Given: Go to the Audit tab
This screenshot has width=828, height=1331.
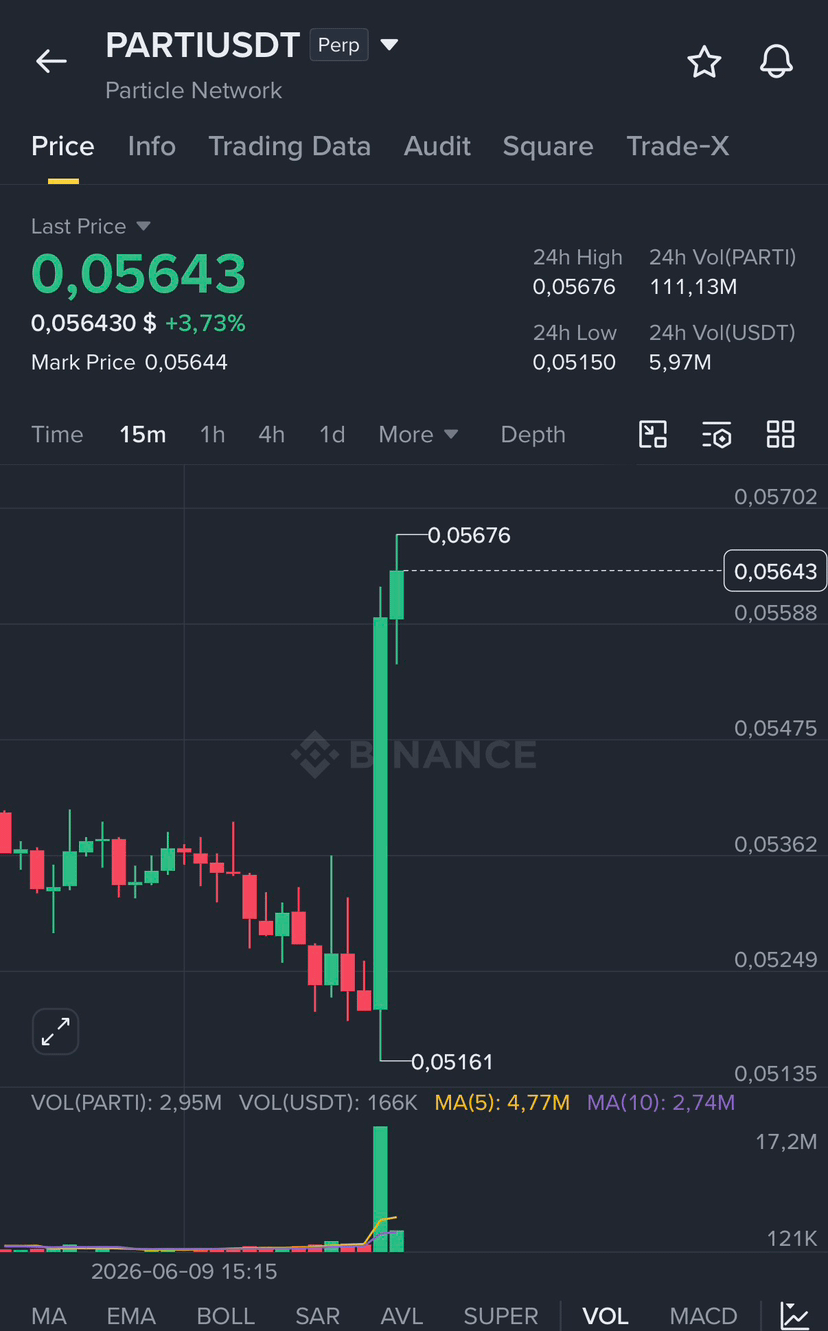Looking at the screenshot, I should (x=437, y=146).
